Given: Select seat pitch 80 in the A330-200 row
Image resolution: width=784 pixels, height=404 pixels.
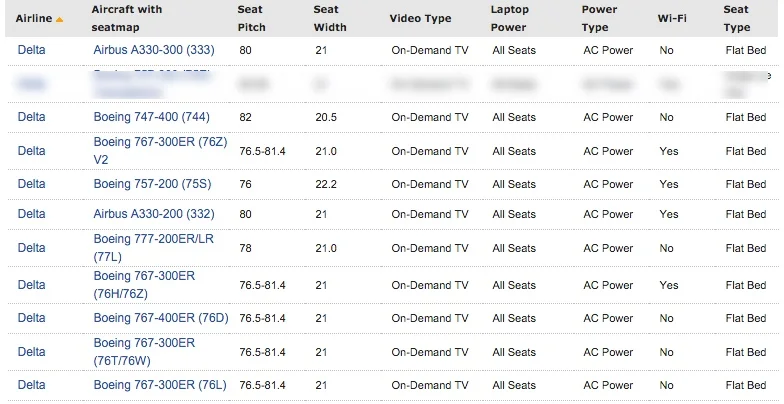Looking at the screenshot, I should point(246,214).
